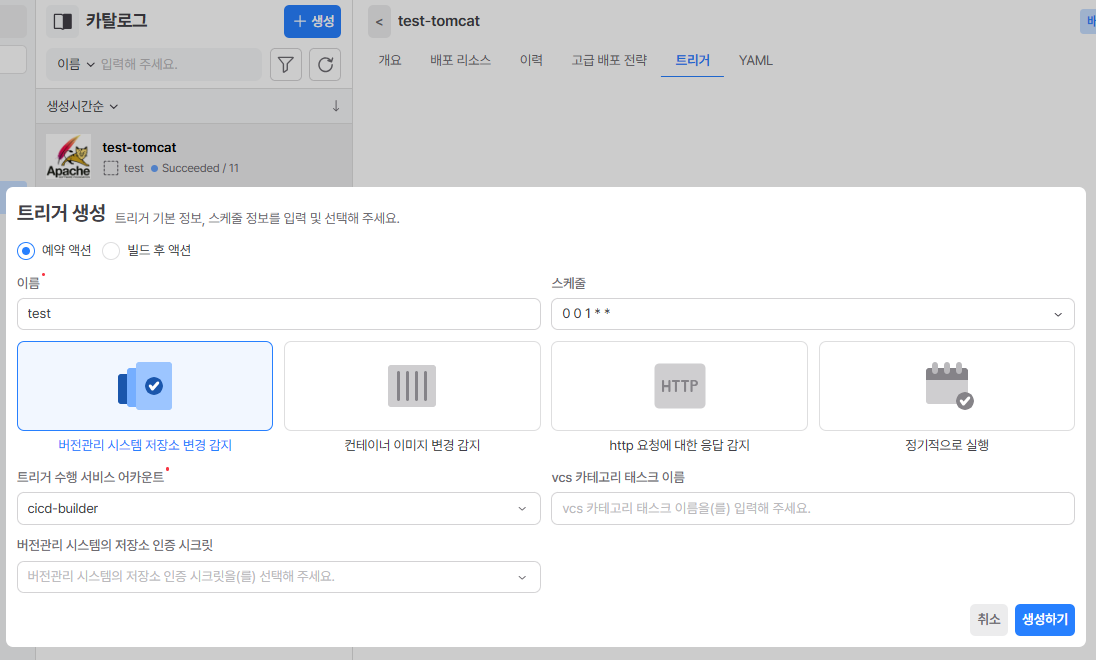Image resolution: width=1096 pixels, height=660 pixels.
Task: Click the Apache Tomcat logo thumbnail
Action: tap(68, 157)
